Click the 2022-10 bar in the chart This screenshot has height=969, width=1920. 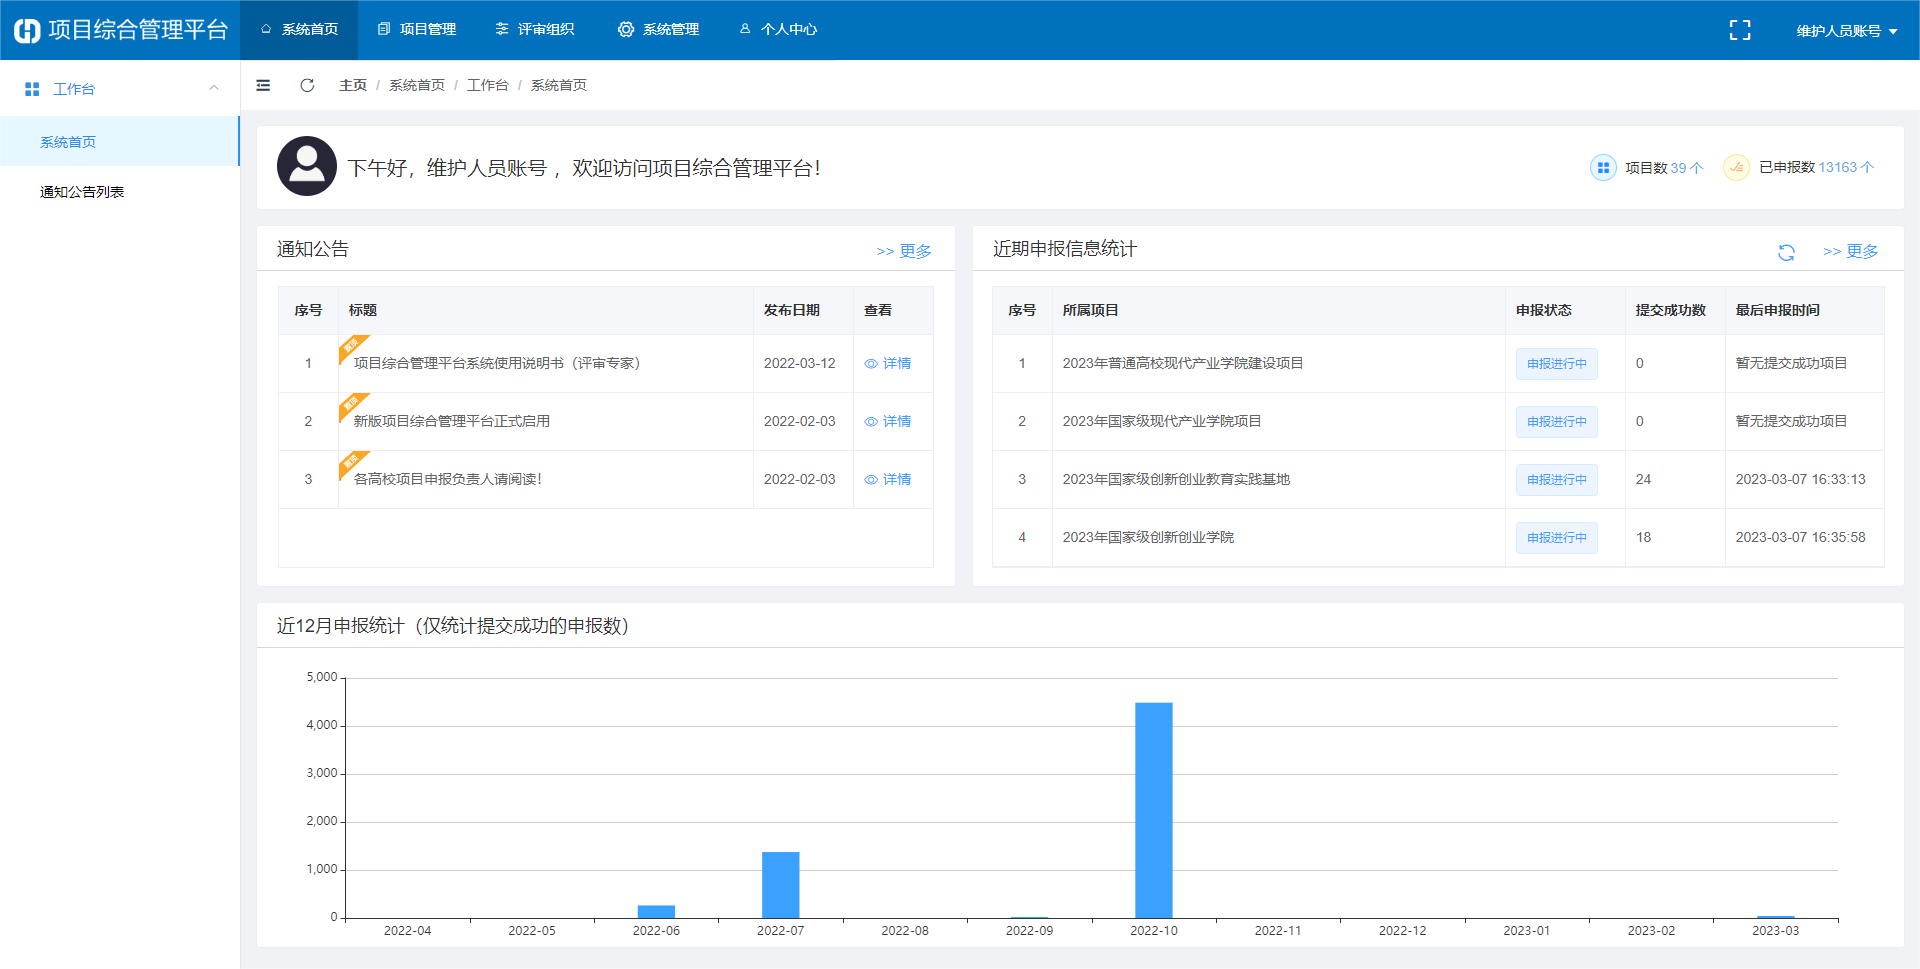pos(1153,810)
